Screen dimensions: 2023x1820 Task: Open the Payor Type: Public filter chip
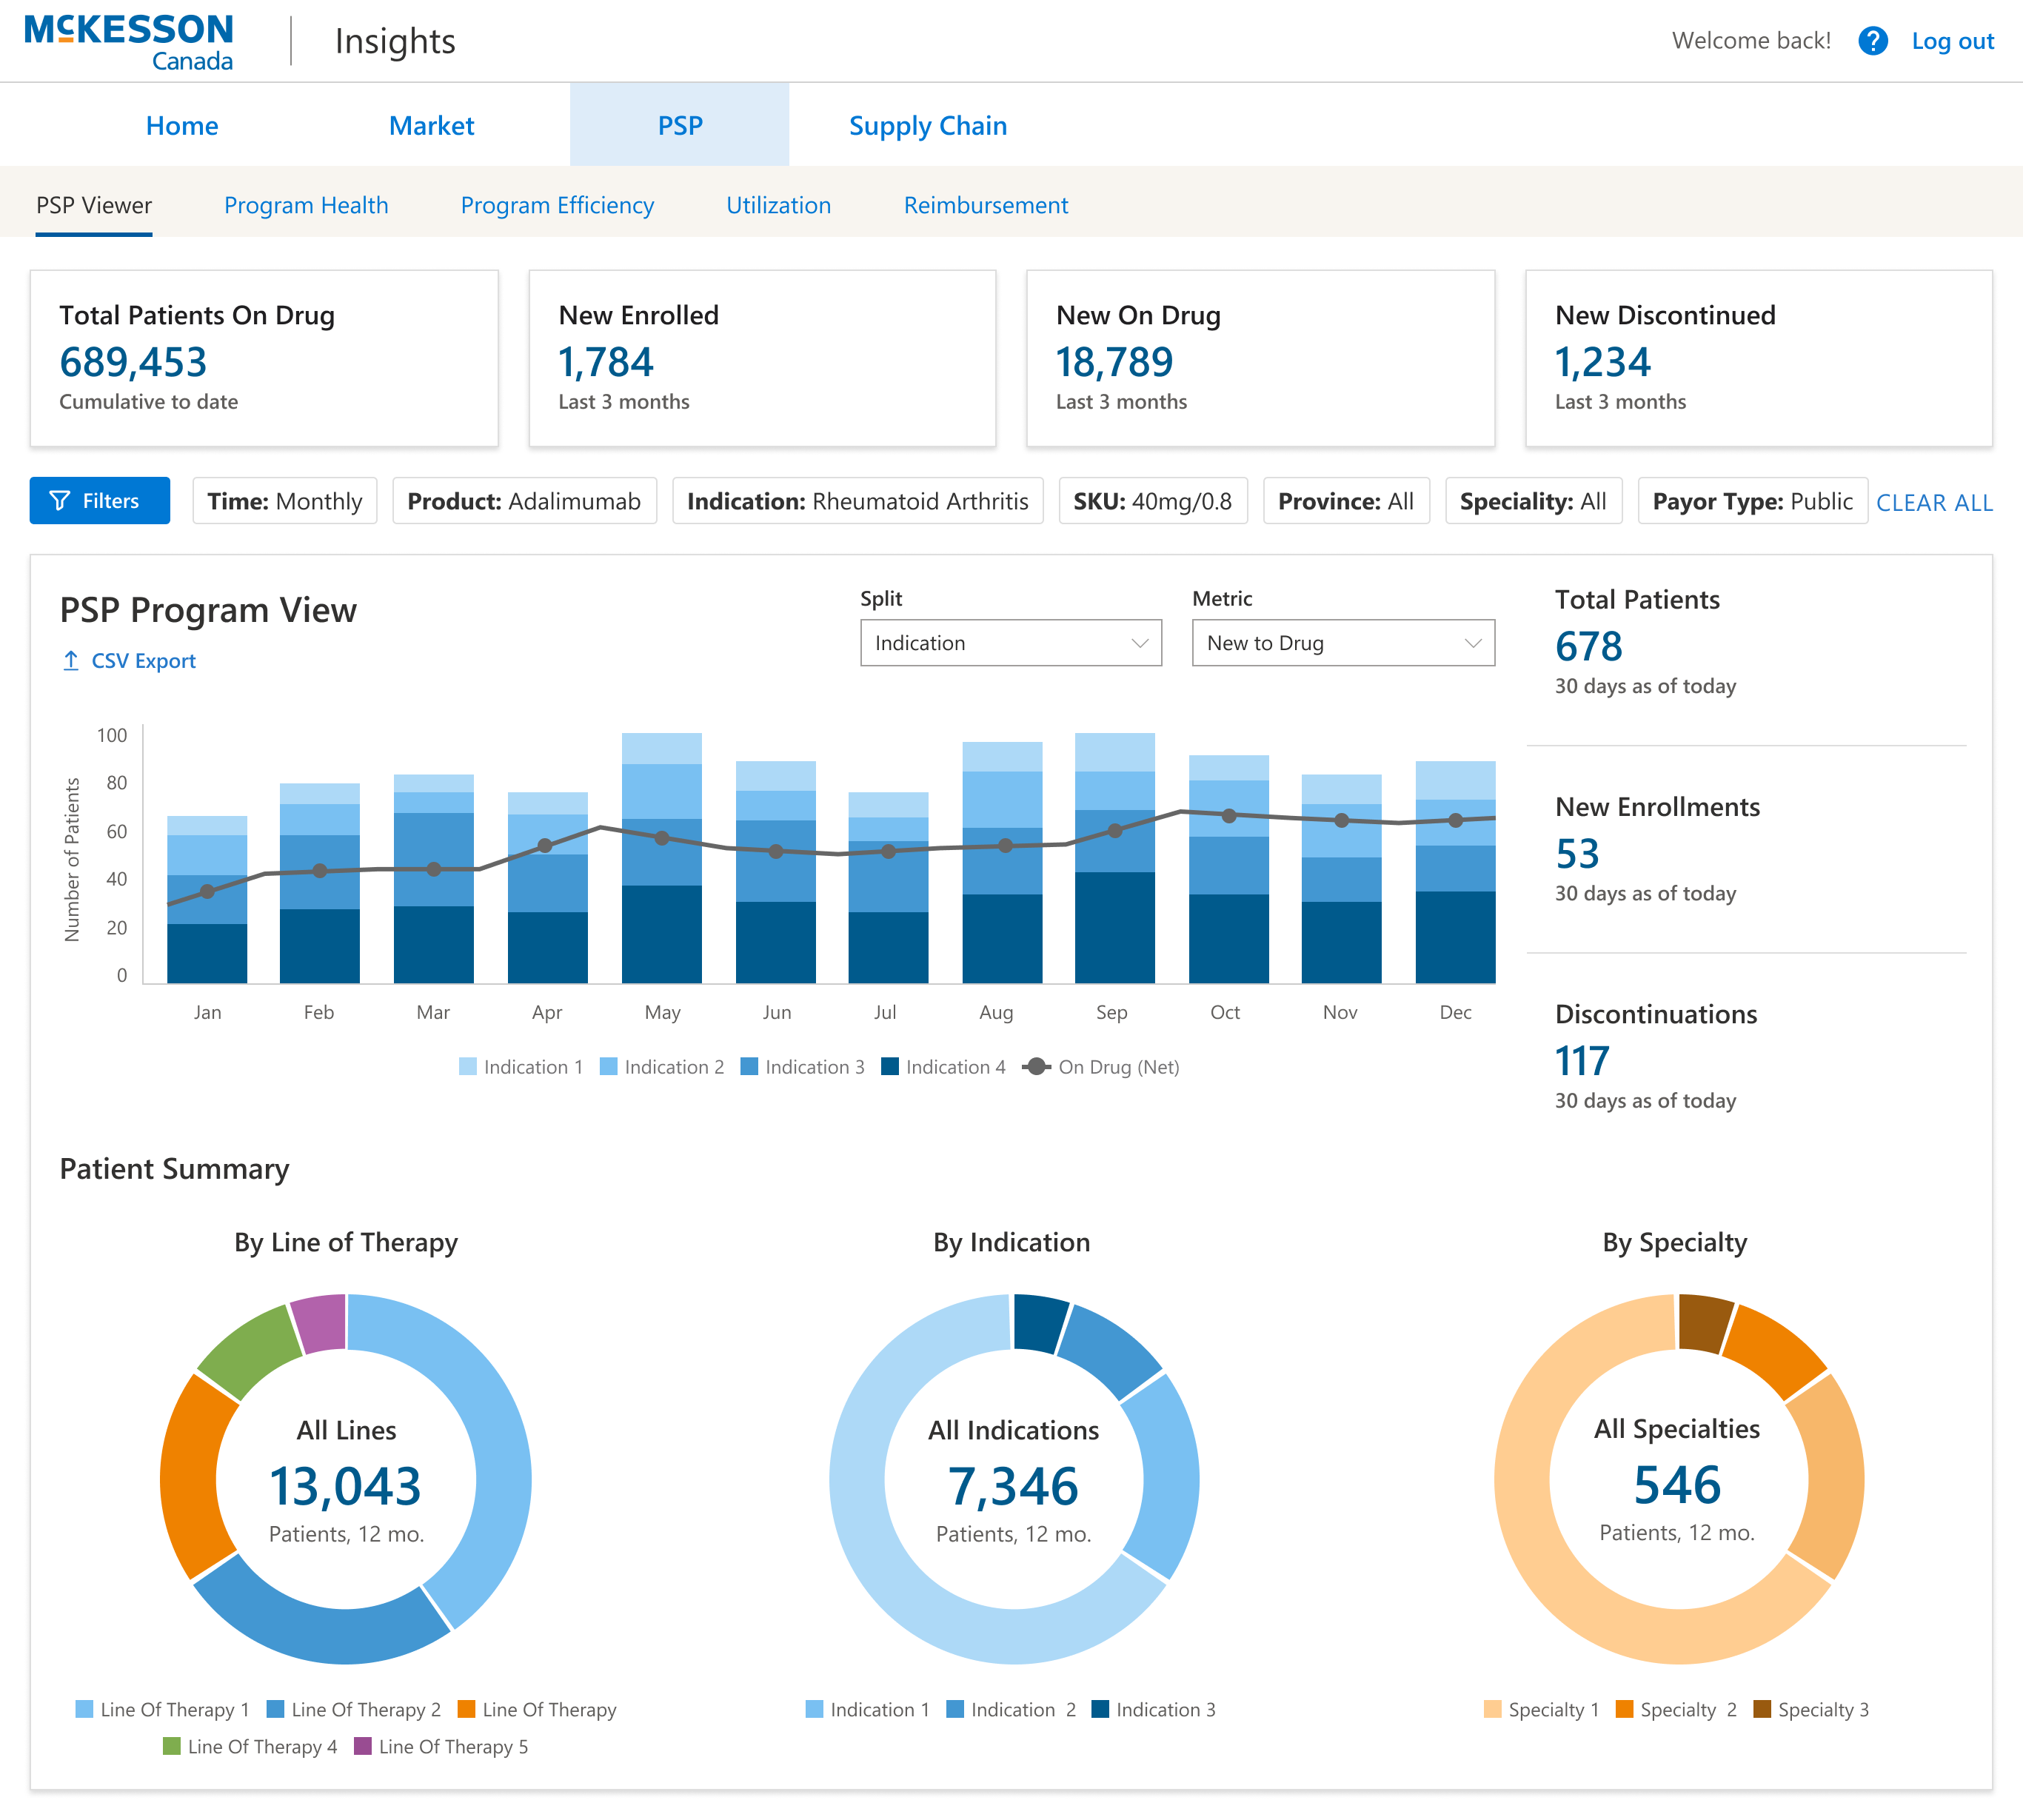pyautogui.click(x=1751, y=501)
